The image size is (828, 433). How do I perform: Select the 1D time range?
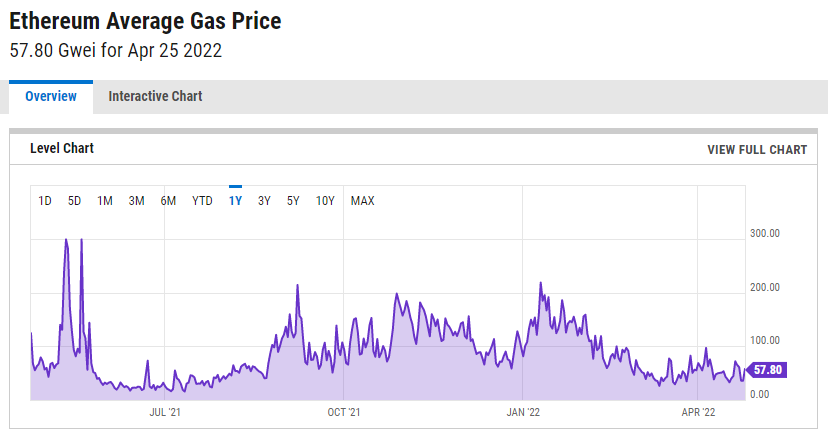45,201
